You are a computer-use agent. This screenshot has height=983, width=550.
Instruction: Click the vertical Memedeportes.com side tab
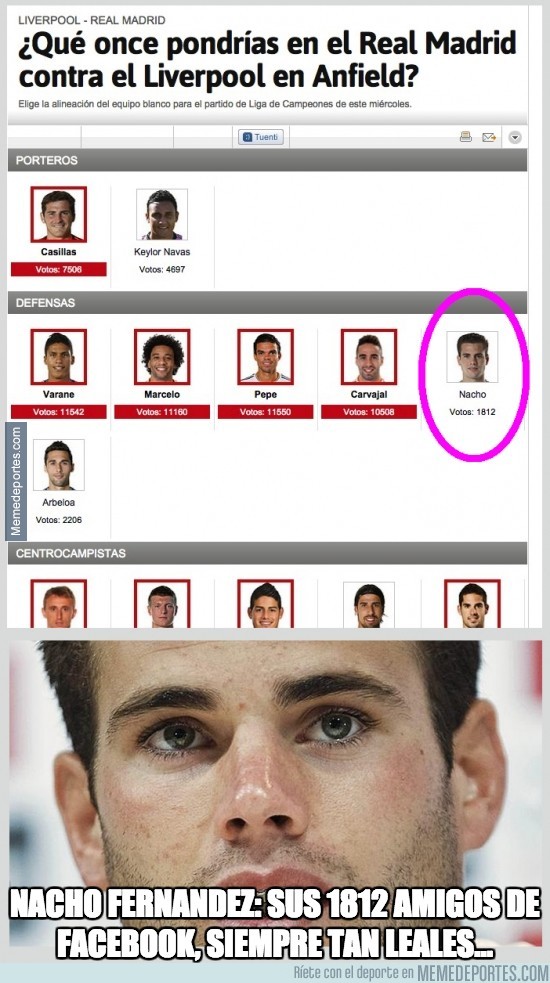coord(16,481)
